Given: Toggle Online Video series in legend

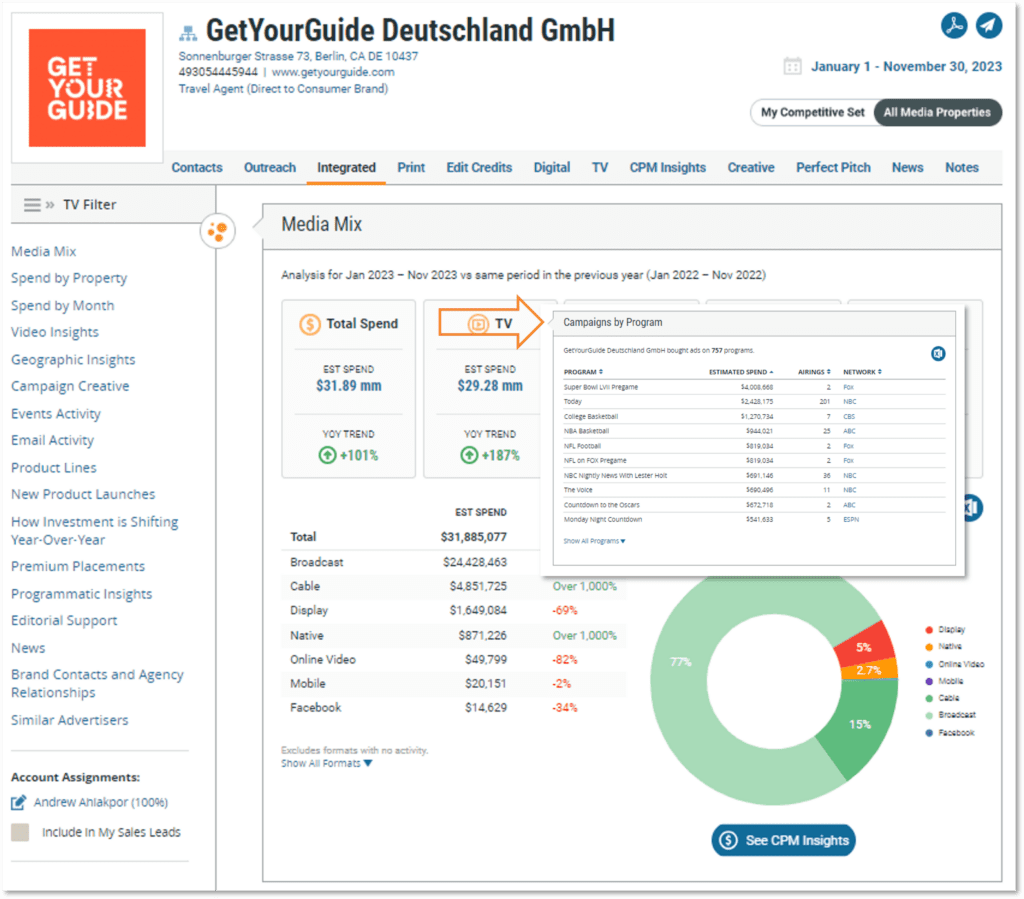Looking at the screenshot, I should [x=955, y=664].
